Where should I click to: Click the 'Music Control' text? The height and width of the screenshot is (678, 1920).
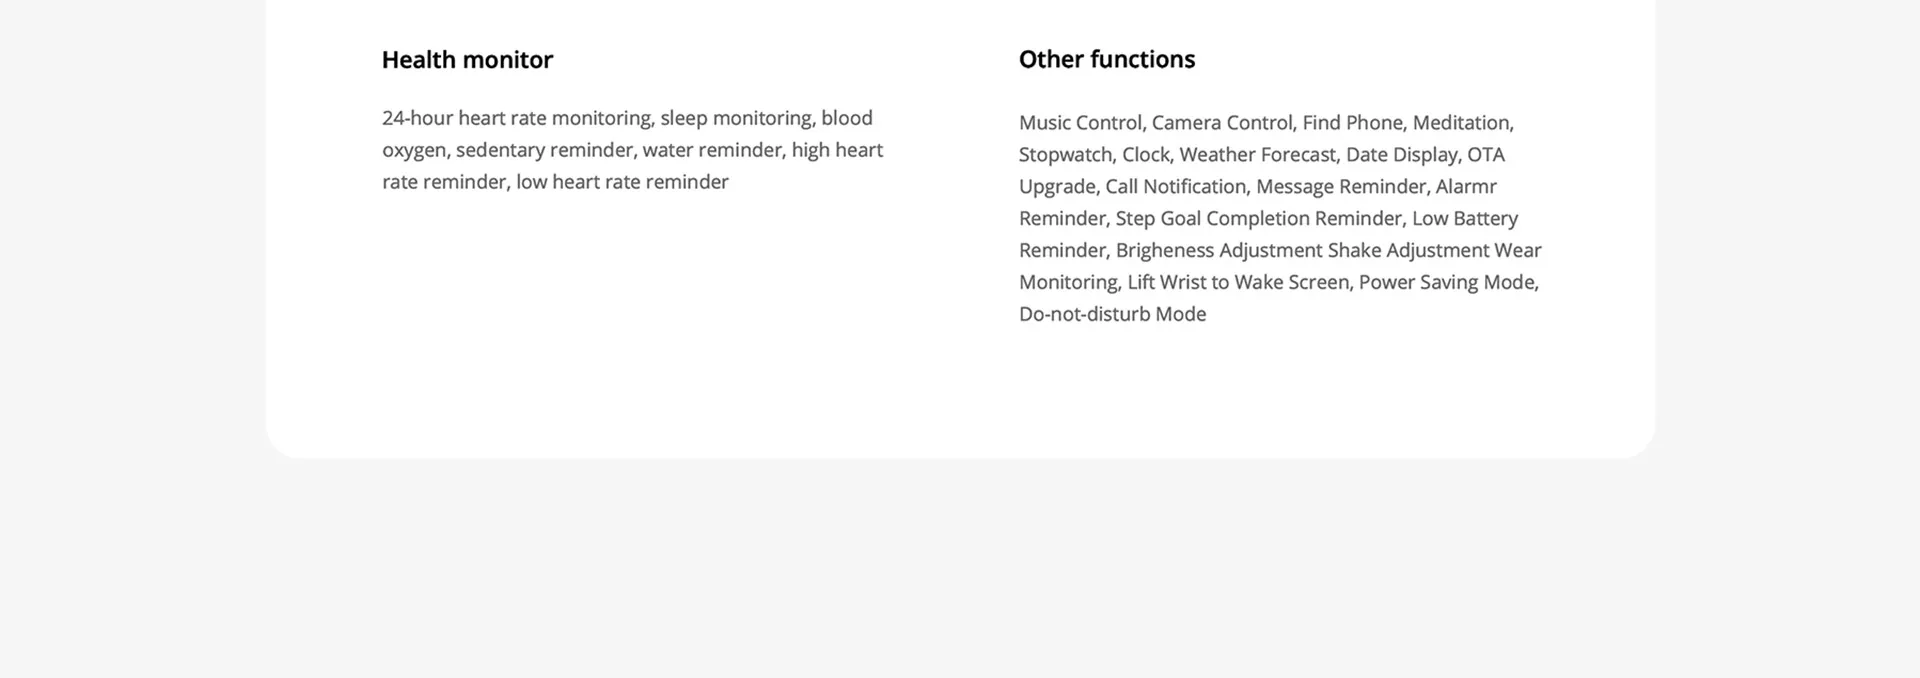click(x=1080, y=123)
